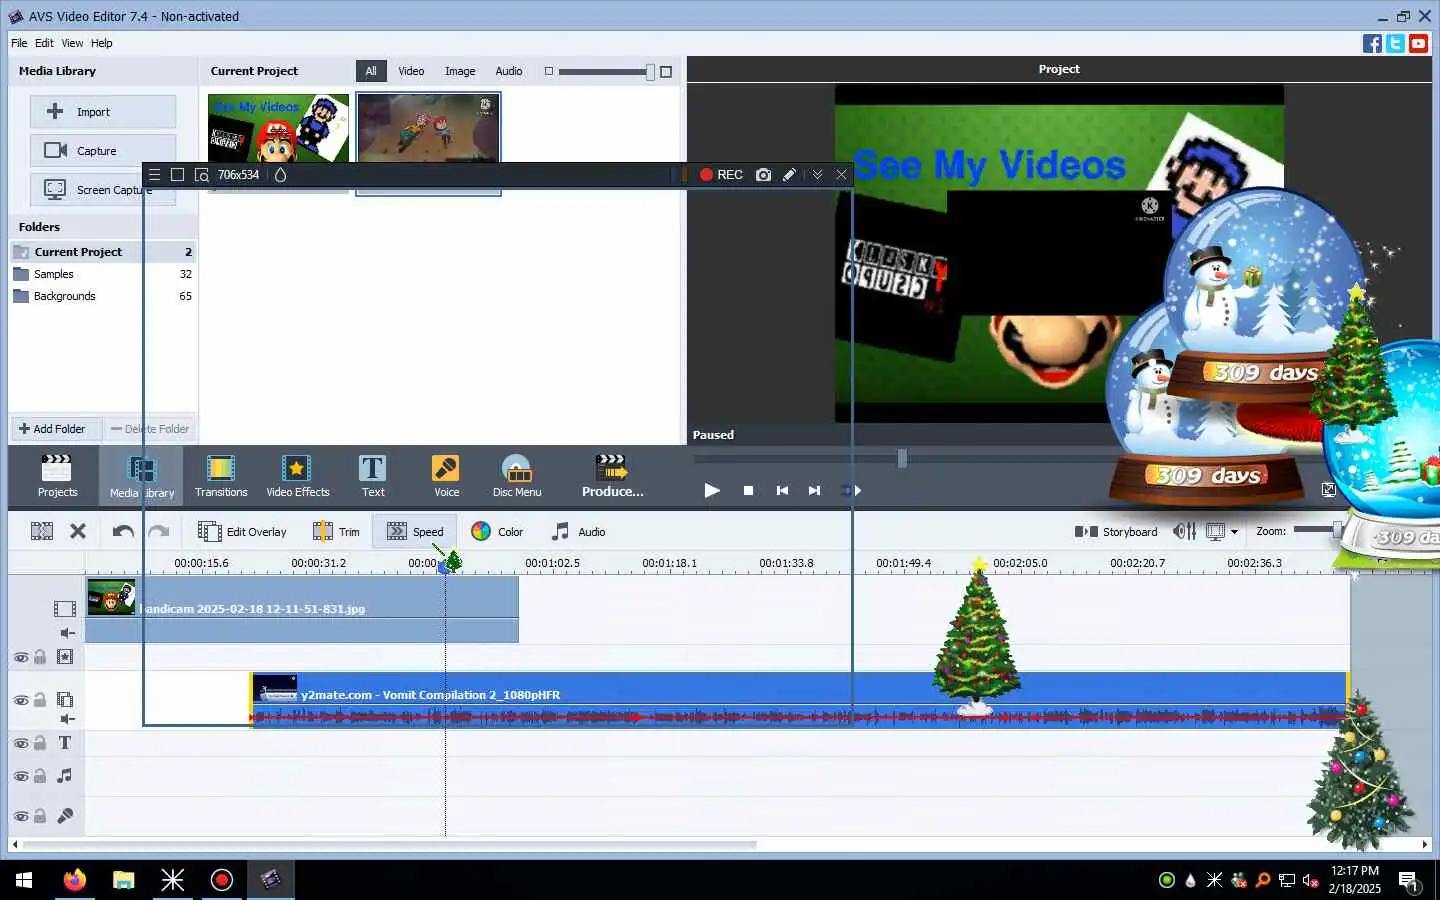This screenshot has width=1440, height=900.
Task: Open the Voice recording tool
Action: coord(446,476)
